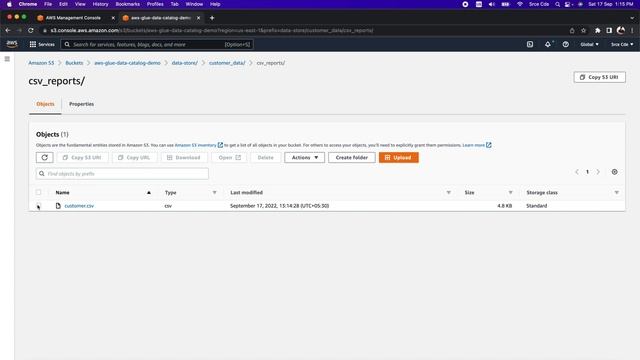Navigate to data-store/ breadcrumb

(x=184, y=63)
